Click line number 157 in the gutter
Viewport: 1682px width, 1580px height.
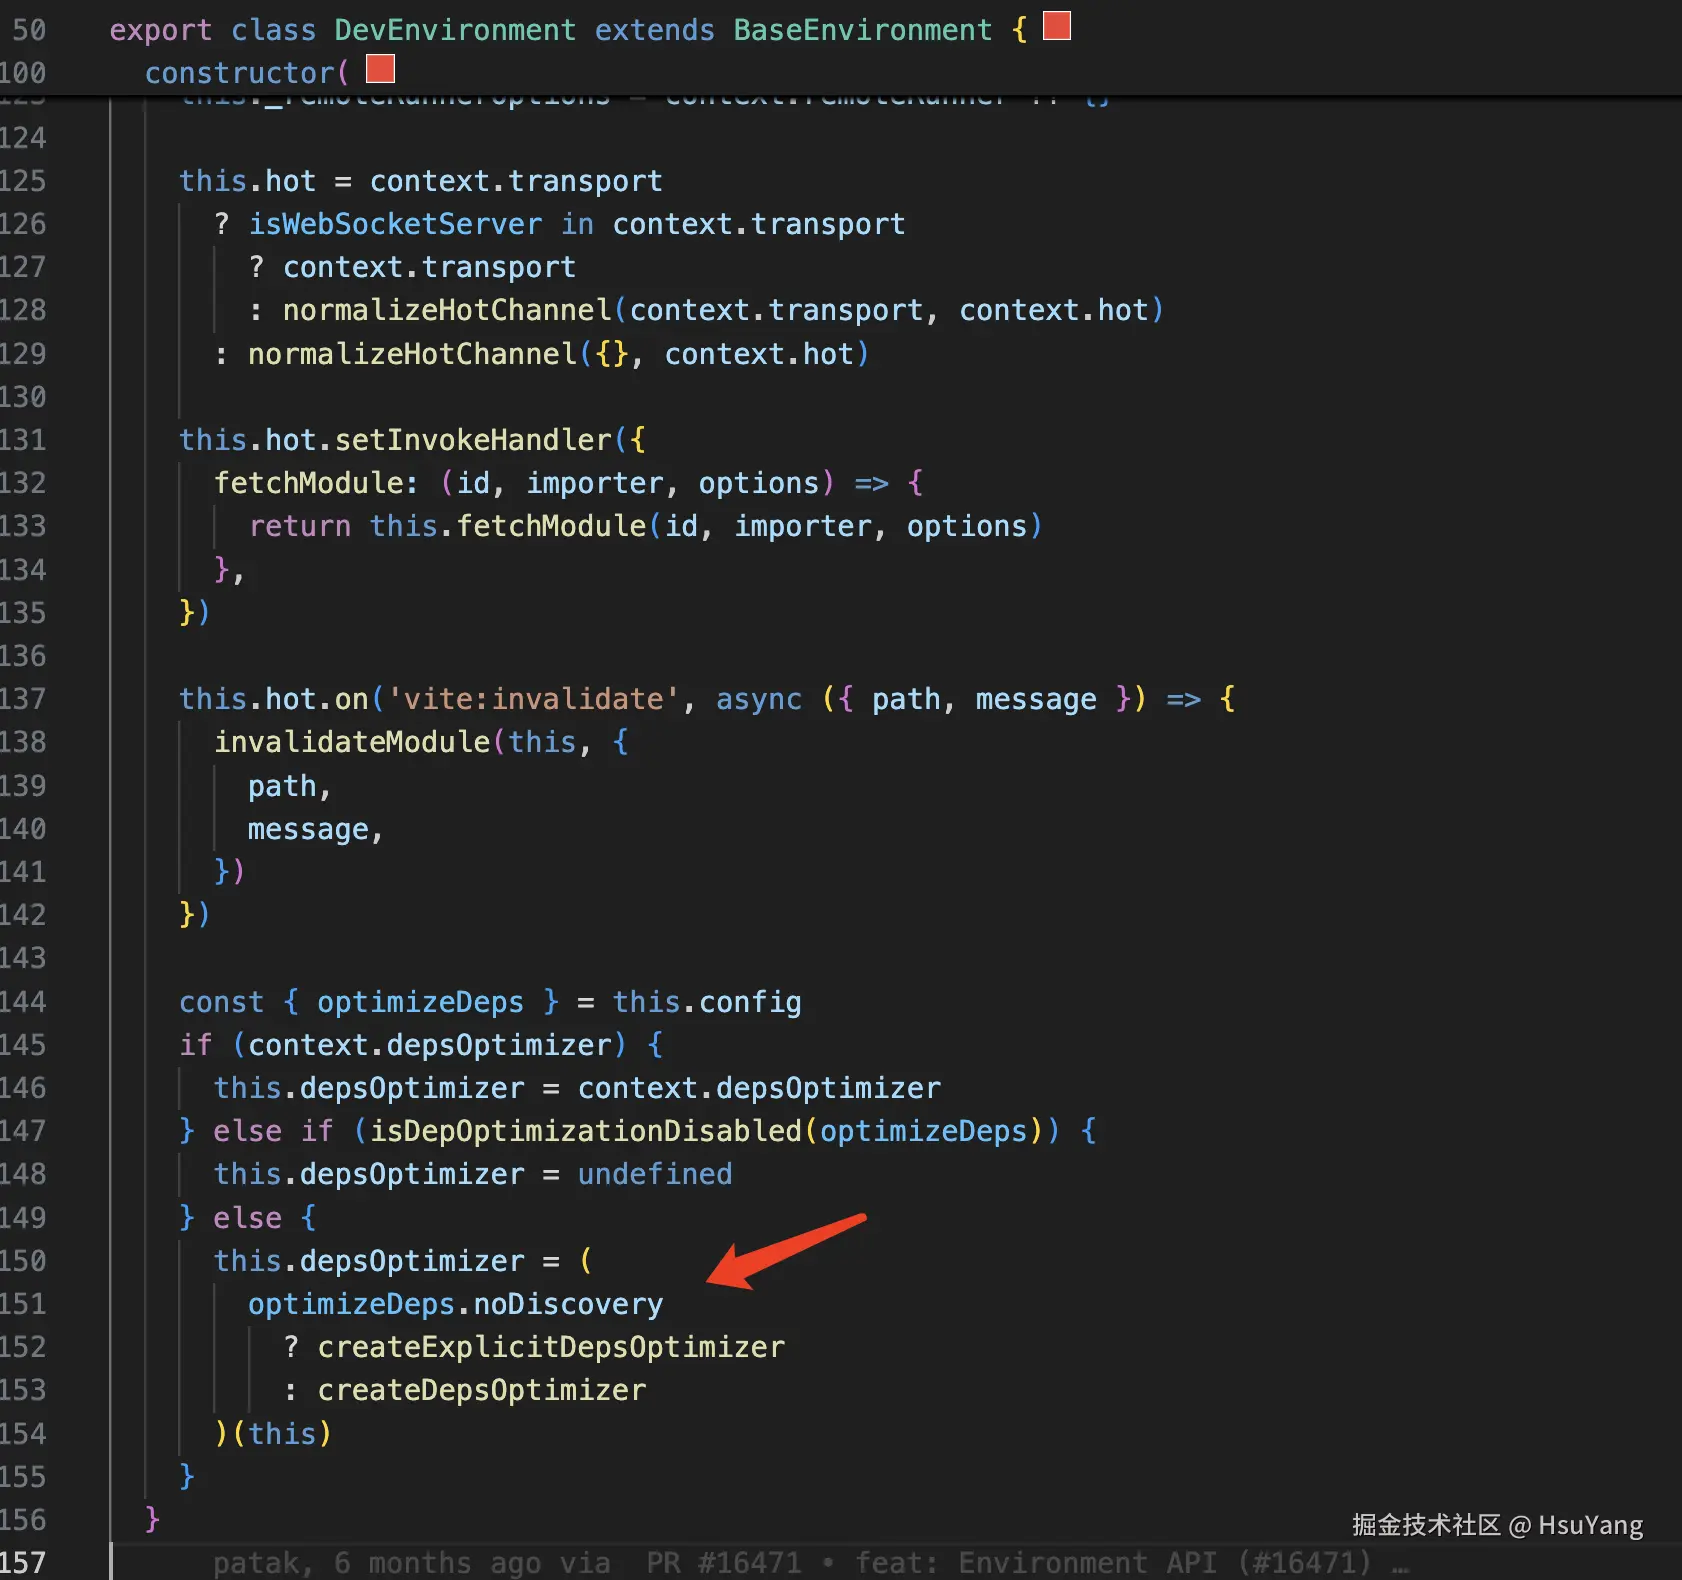point(23,1563)
